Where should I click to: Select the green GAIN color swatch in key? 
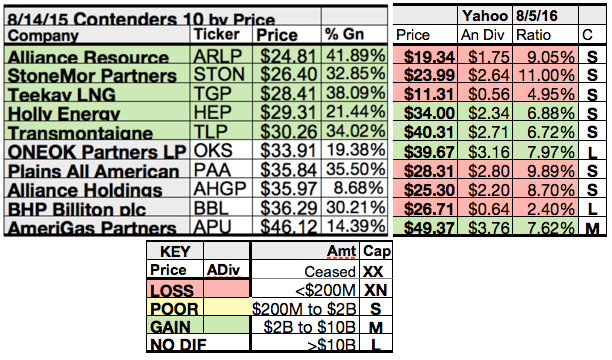click(227, 325)
